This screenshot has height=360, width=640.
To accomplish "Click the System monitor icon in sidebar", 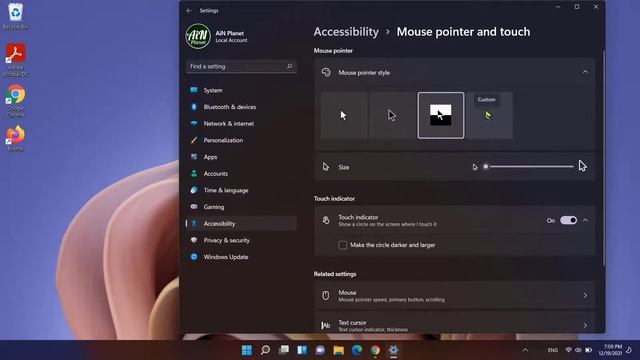I will point(194,90).
